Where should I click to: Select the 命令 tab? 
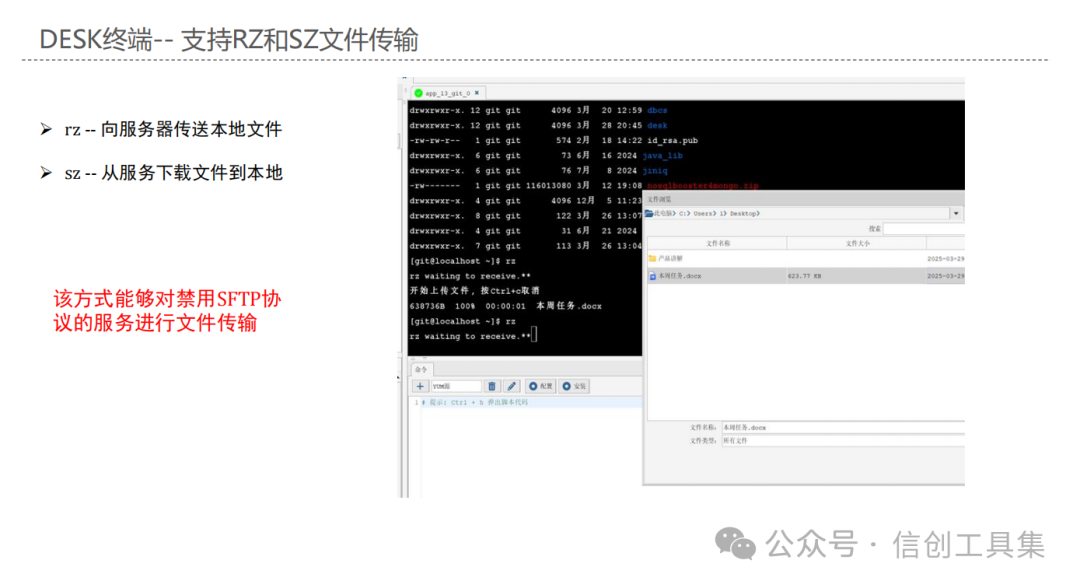pos(421,370)
